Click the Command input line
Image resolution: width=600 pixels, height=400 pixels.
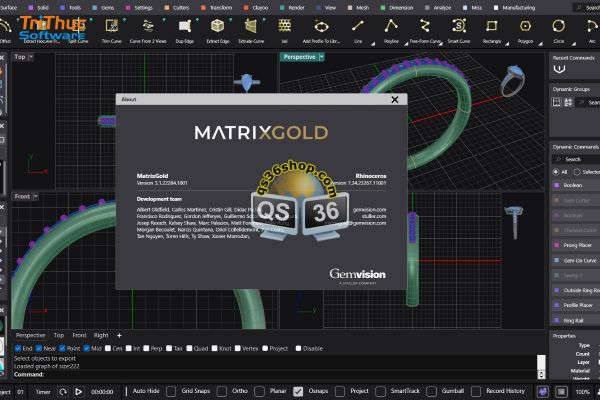pyautogui.click(x=274, y=375)
